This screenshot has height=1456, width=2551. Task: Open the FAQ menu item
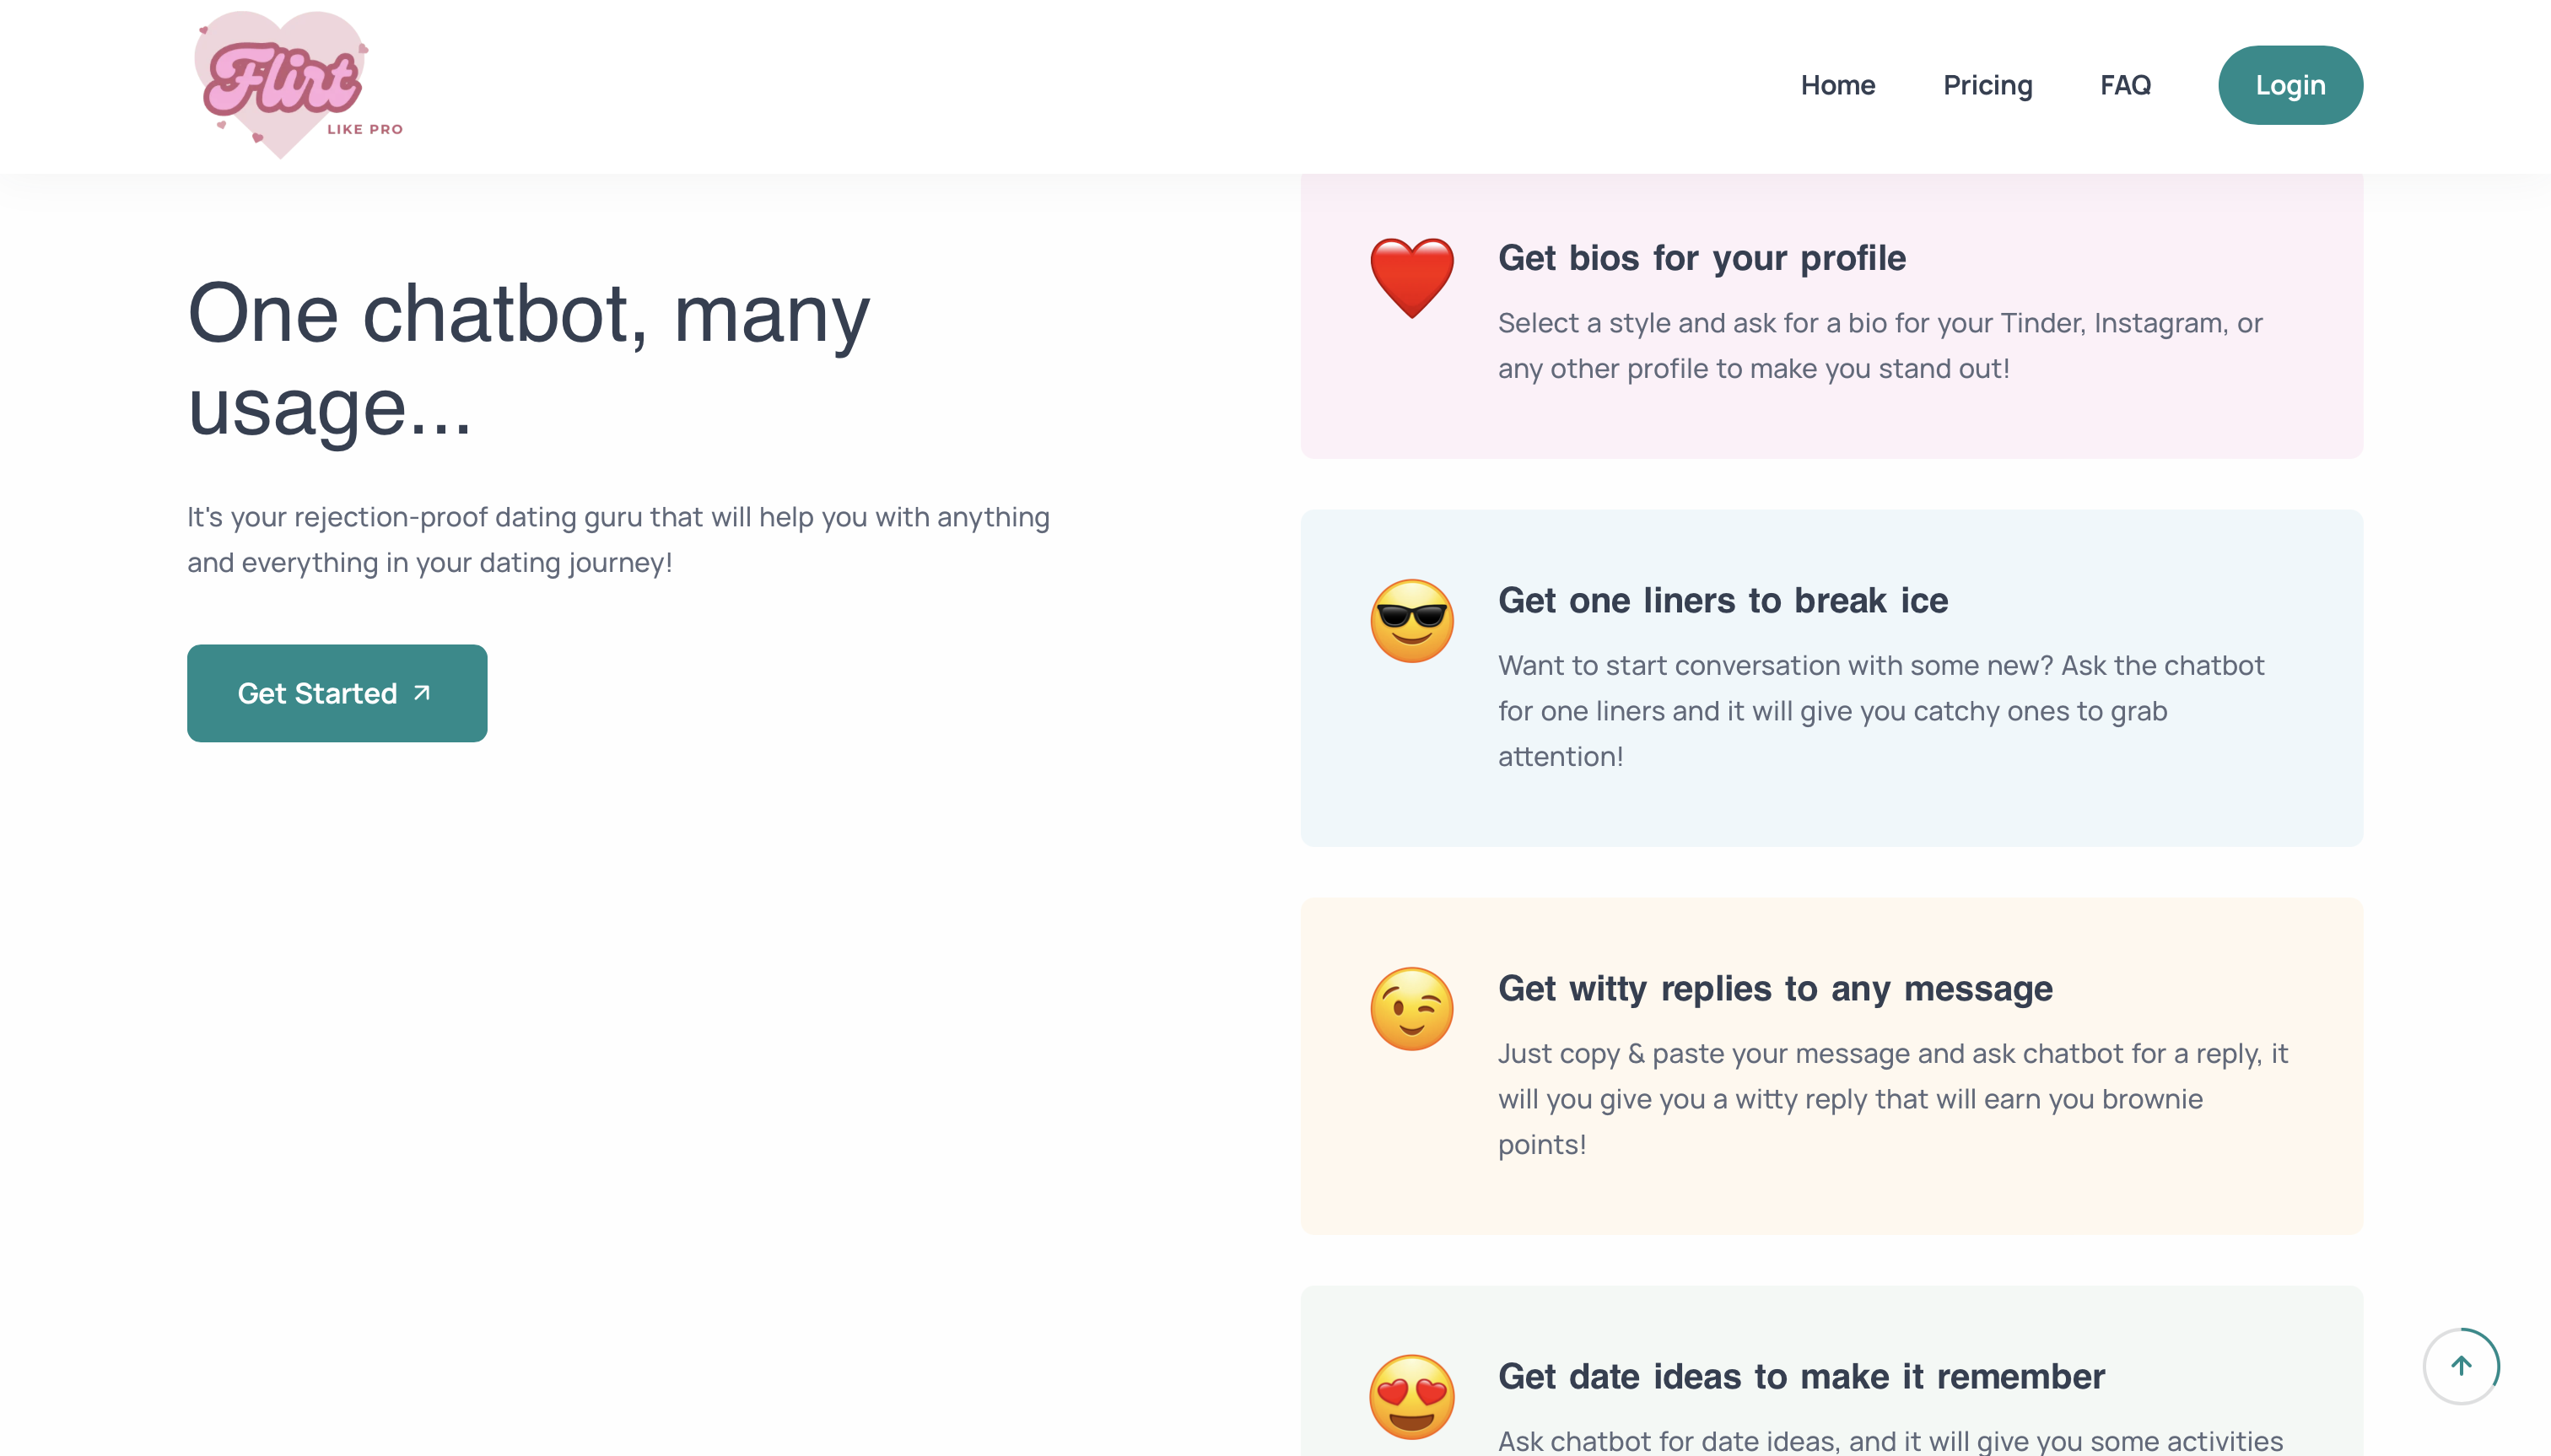[2125, 85]
